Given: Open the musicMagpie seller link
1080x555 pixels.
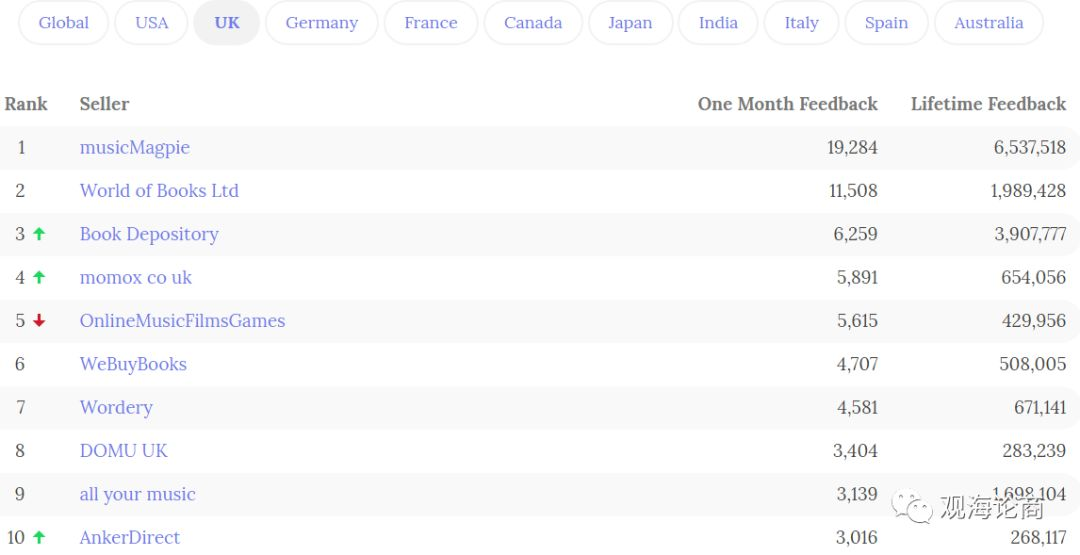Looking at the screenshot, I should click(135, 147).
